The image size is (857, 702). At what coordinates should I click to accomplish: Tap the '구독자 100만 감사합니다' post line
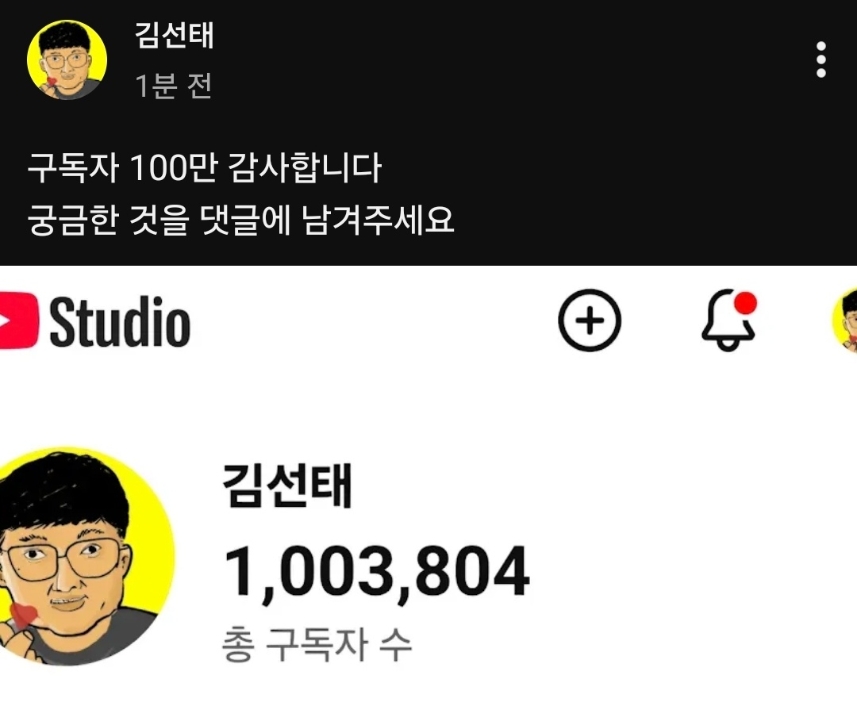coord(204,167)
